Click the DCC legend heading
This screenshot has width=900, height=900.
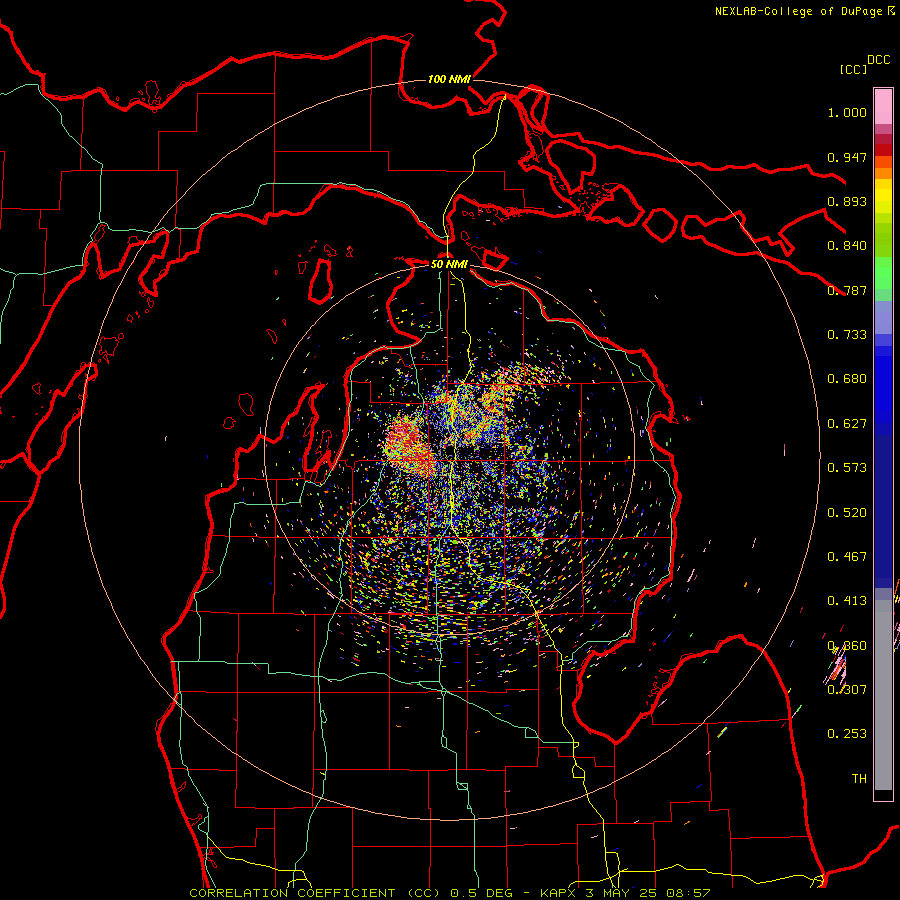pyautogui.click(x=878, y=60)
